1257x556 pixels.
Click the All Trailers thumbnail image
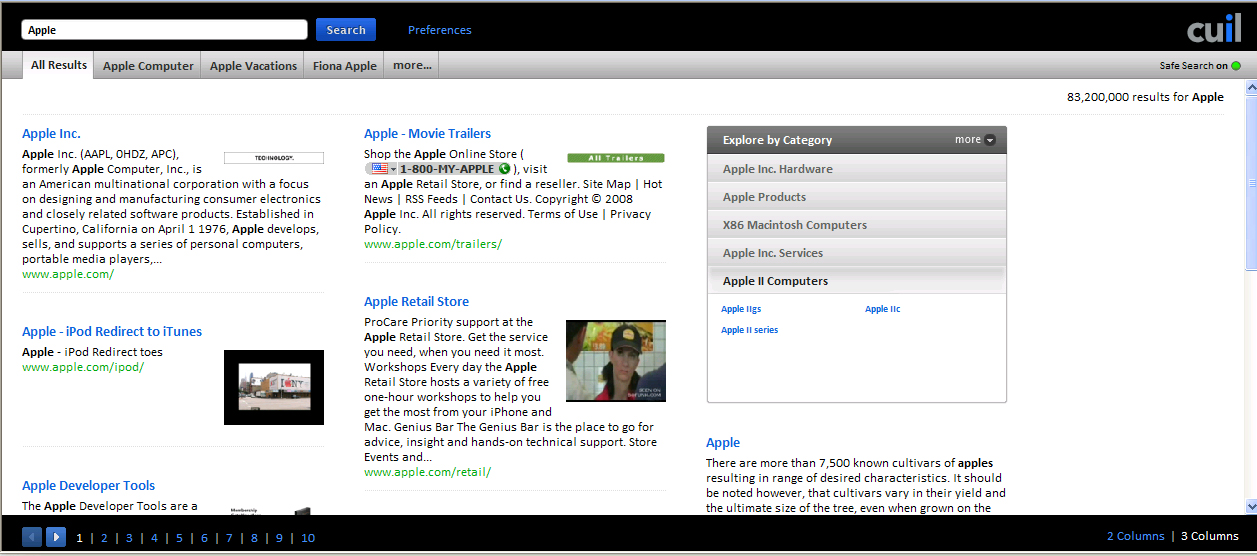pyautogui.click(x=616, y=158)
